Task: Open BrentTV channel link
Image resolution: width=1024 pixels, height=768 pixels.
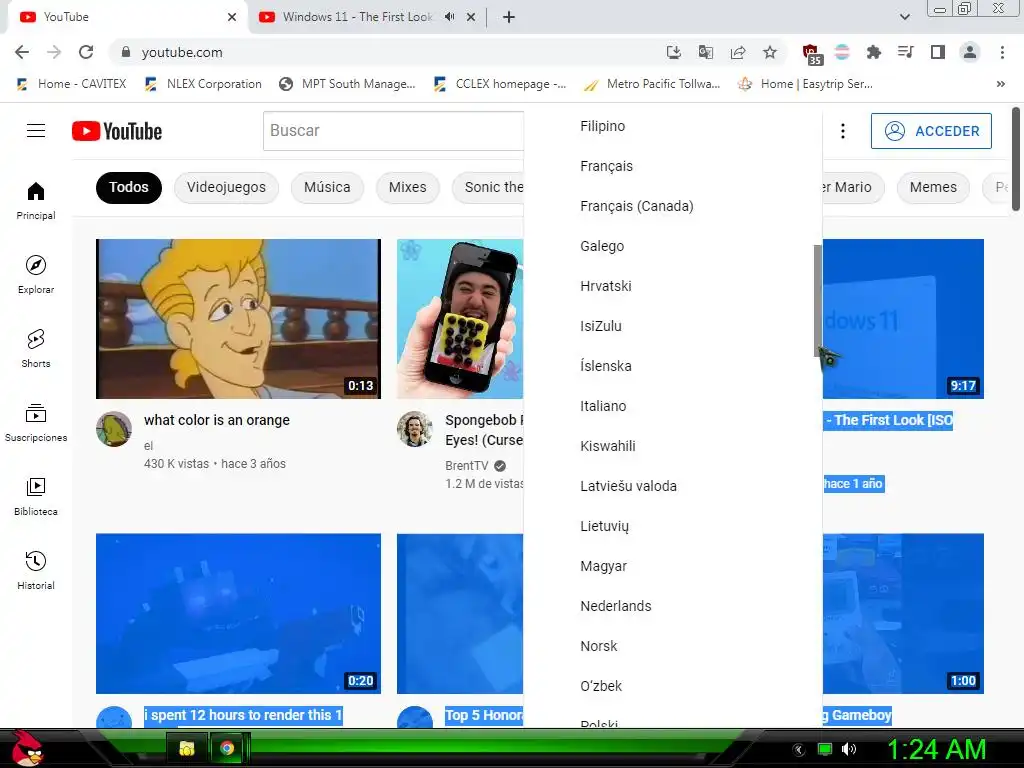Action: click(x=467, y=466)
